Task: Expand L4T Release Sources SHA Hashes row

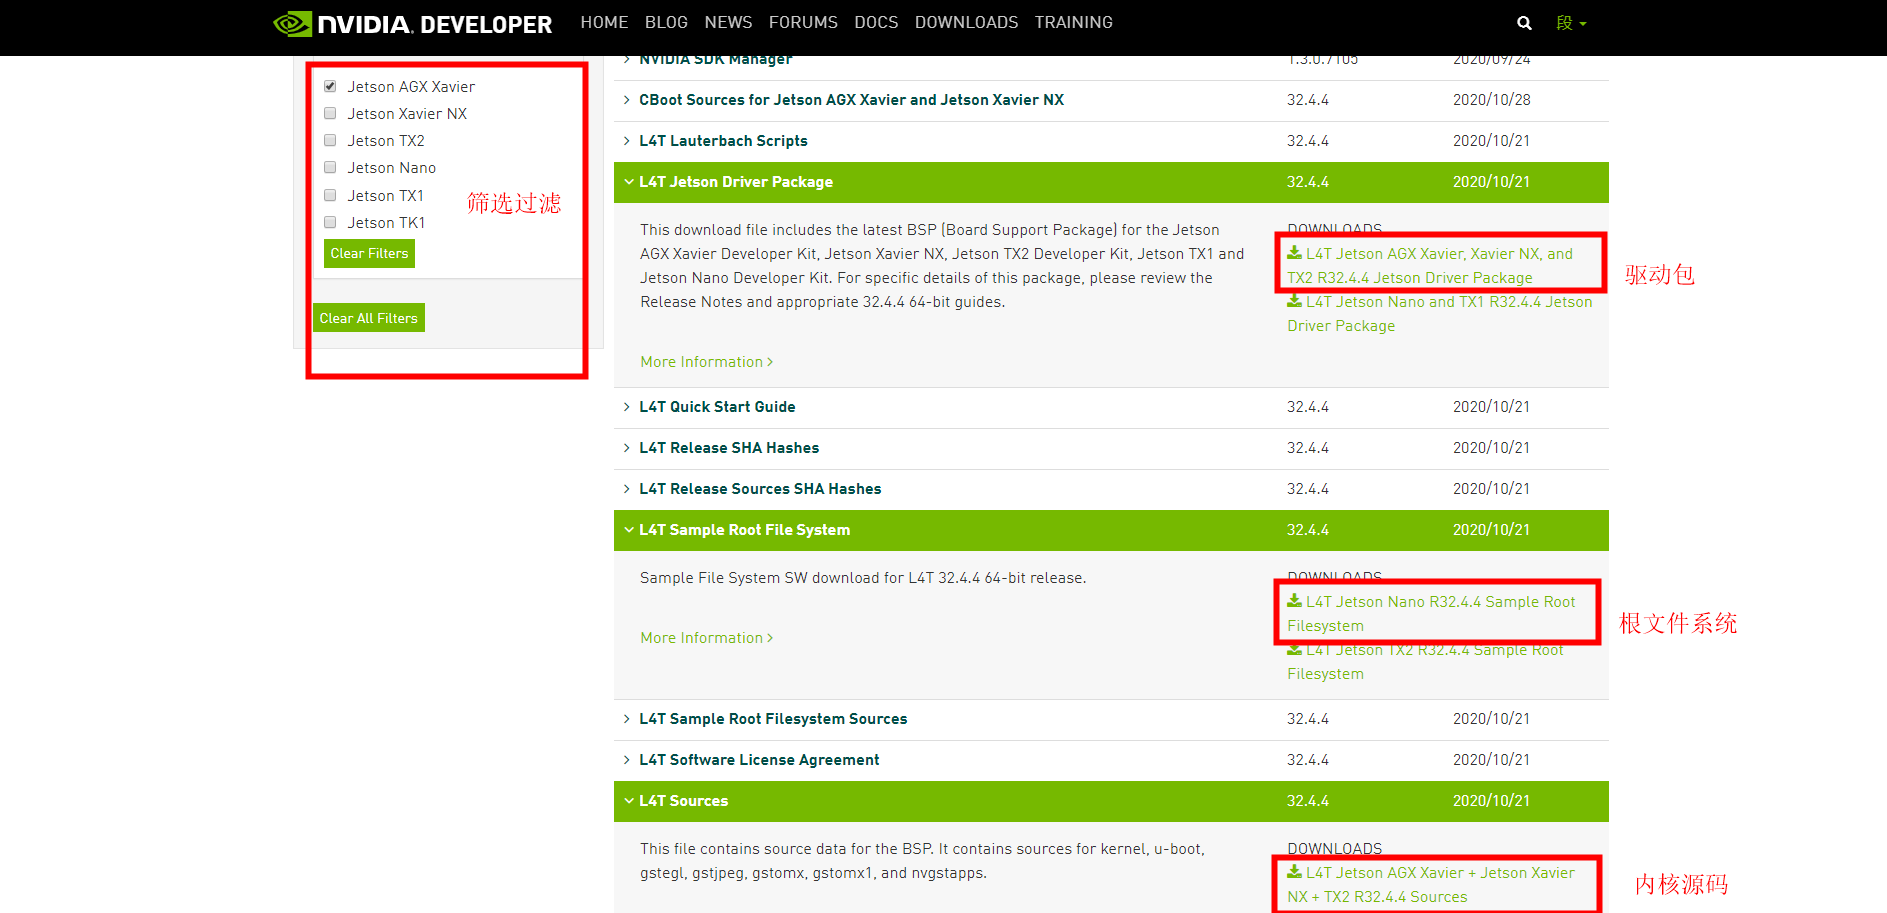Action: [x=1111, y=489]
